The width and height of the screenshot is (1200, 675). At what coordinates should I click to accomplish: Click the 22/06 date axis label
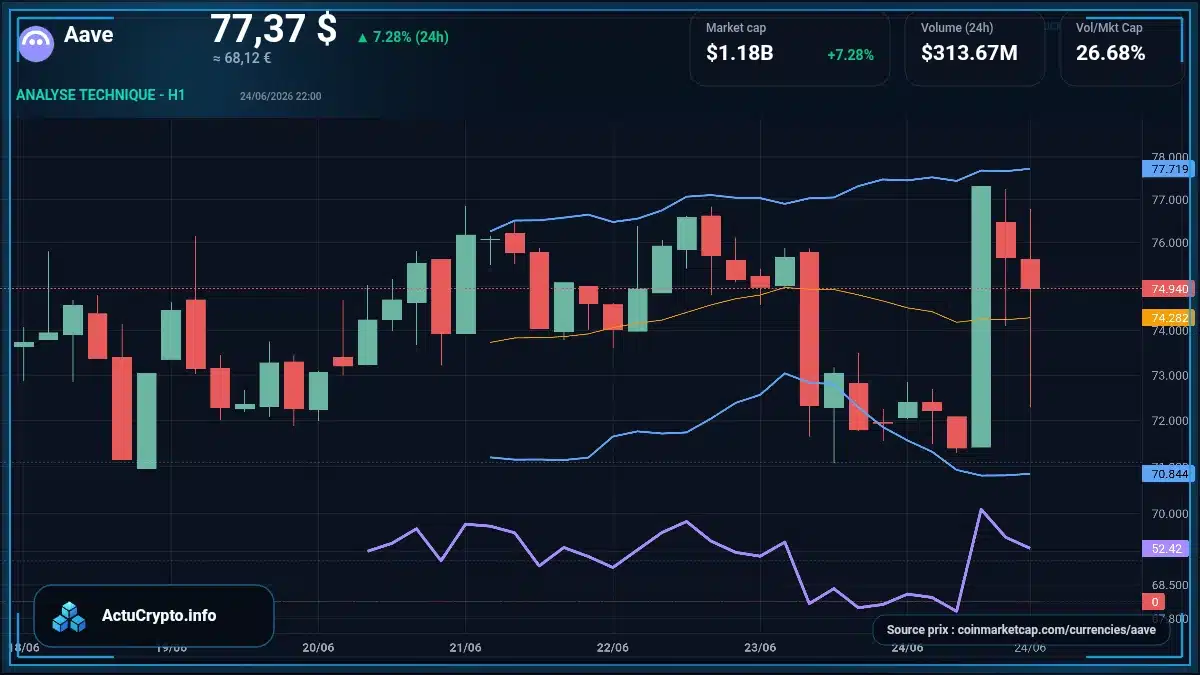[612, 648]
